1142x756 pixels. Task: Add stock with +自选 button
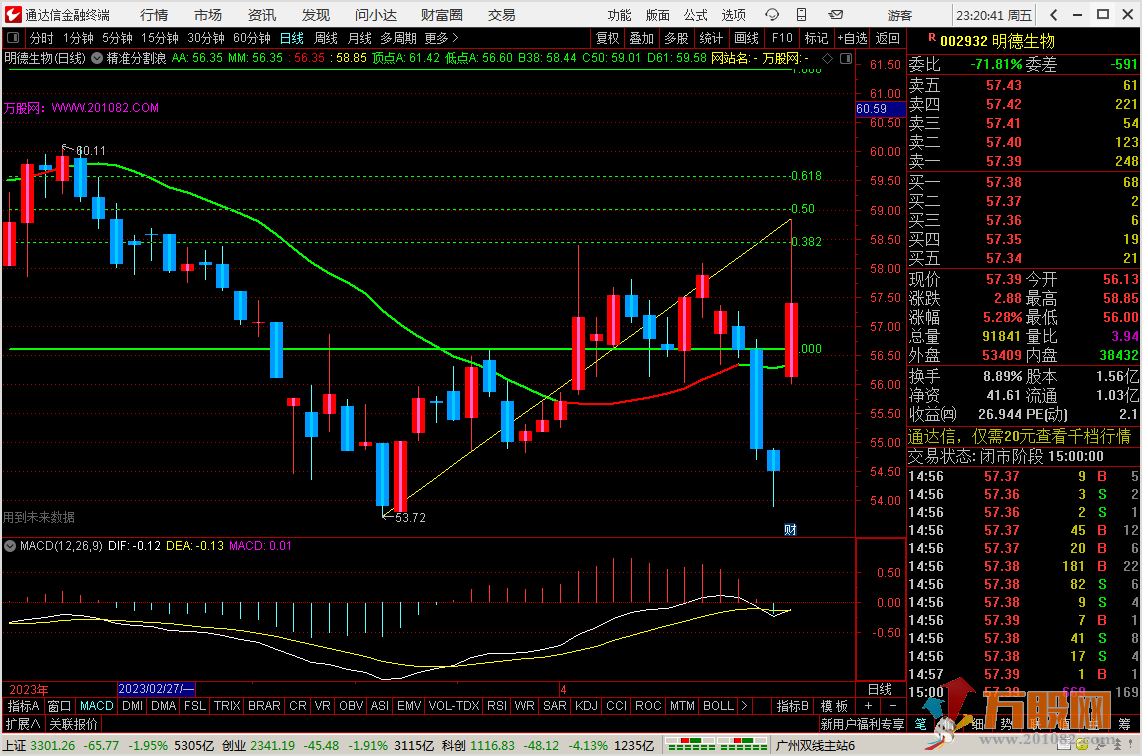click(852, 38)
